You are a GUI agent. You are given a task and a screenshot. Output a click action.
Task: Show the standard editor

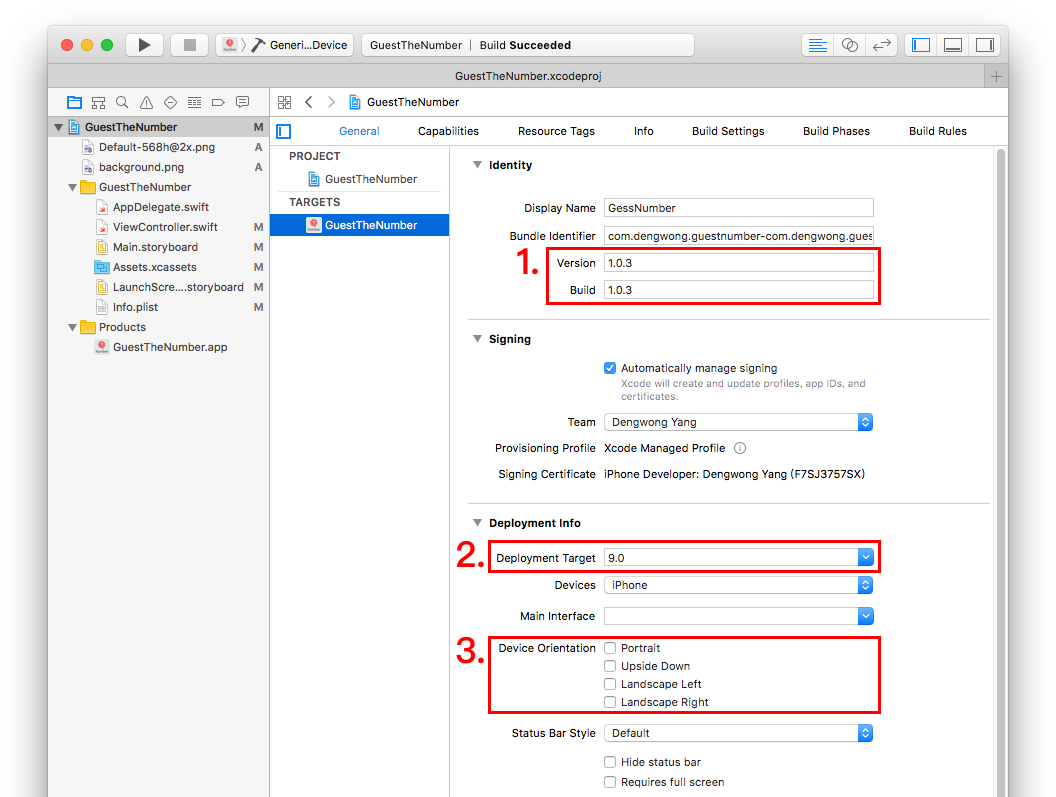pos(818,45)
